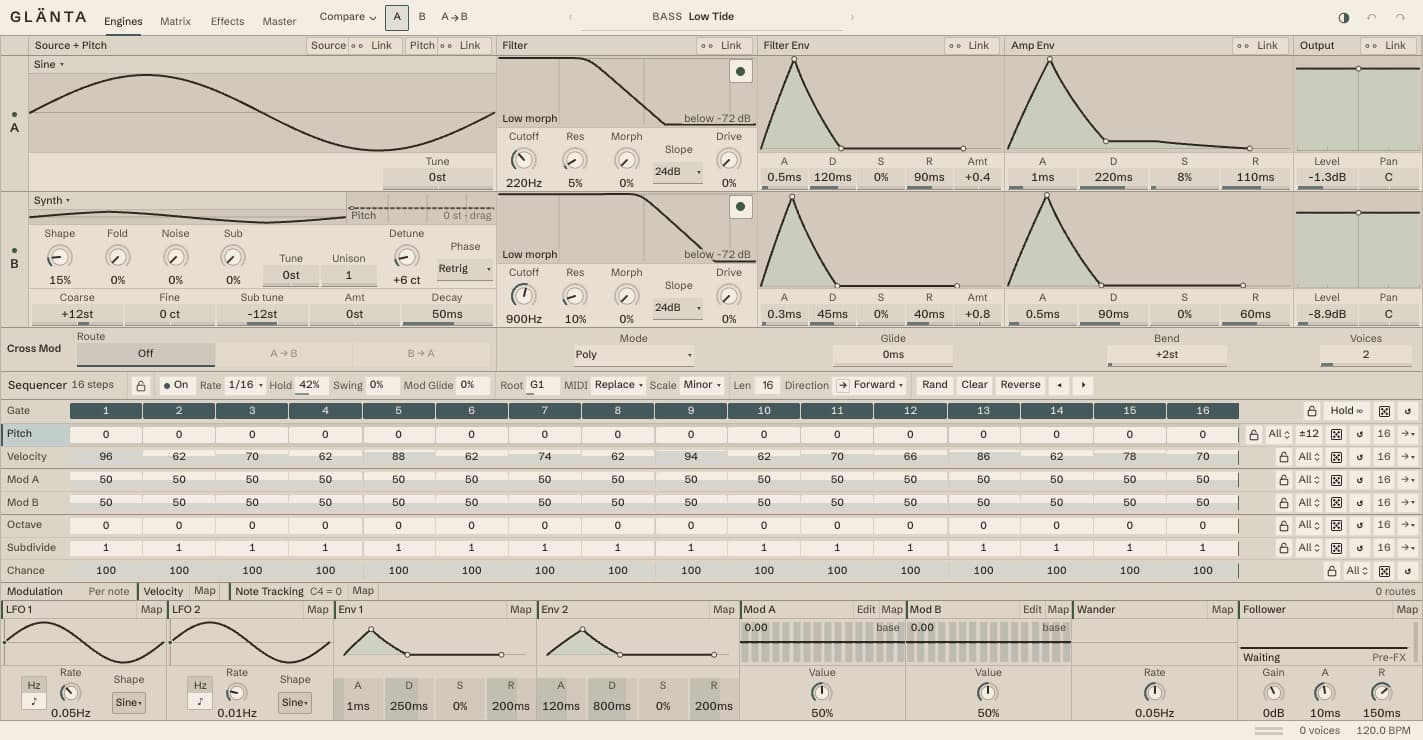Screen dimensions: 1423x740
Task: Lock the Velocity row
Action: point(1283,457)
